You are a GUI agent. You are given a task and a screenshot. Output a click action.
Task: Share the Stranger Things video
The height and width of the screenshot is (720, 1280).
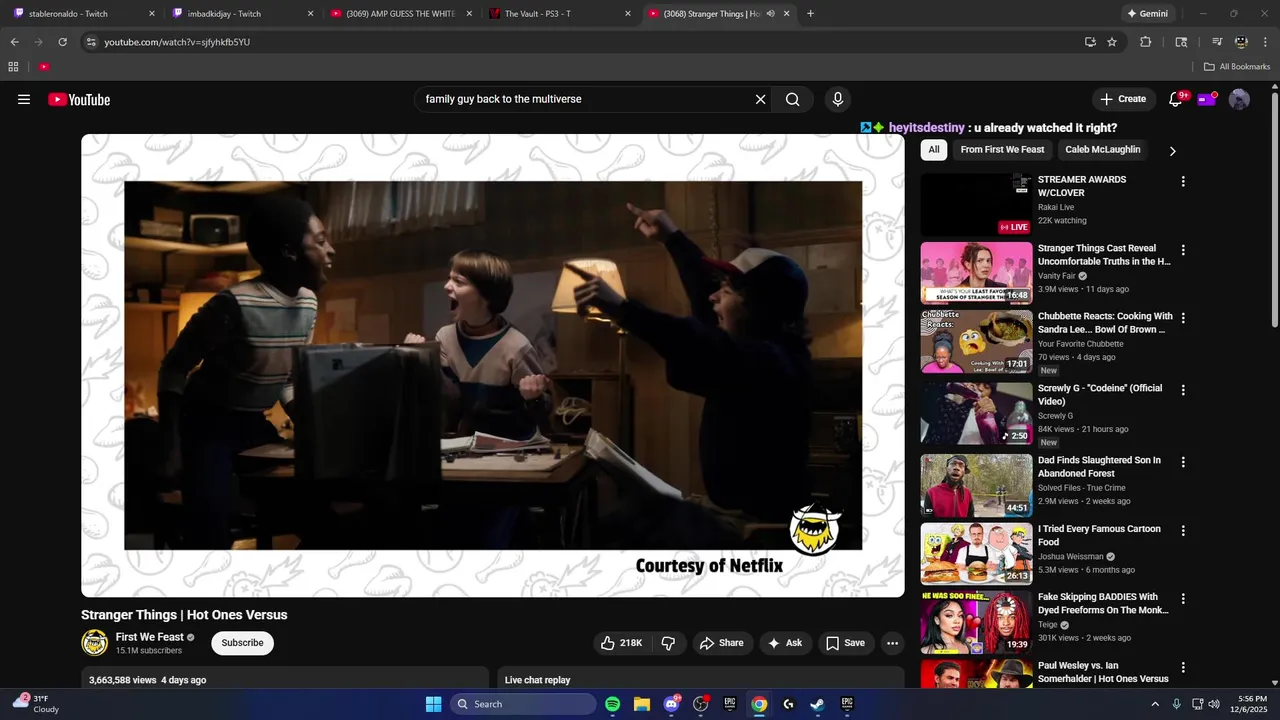coord(722,643)
